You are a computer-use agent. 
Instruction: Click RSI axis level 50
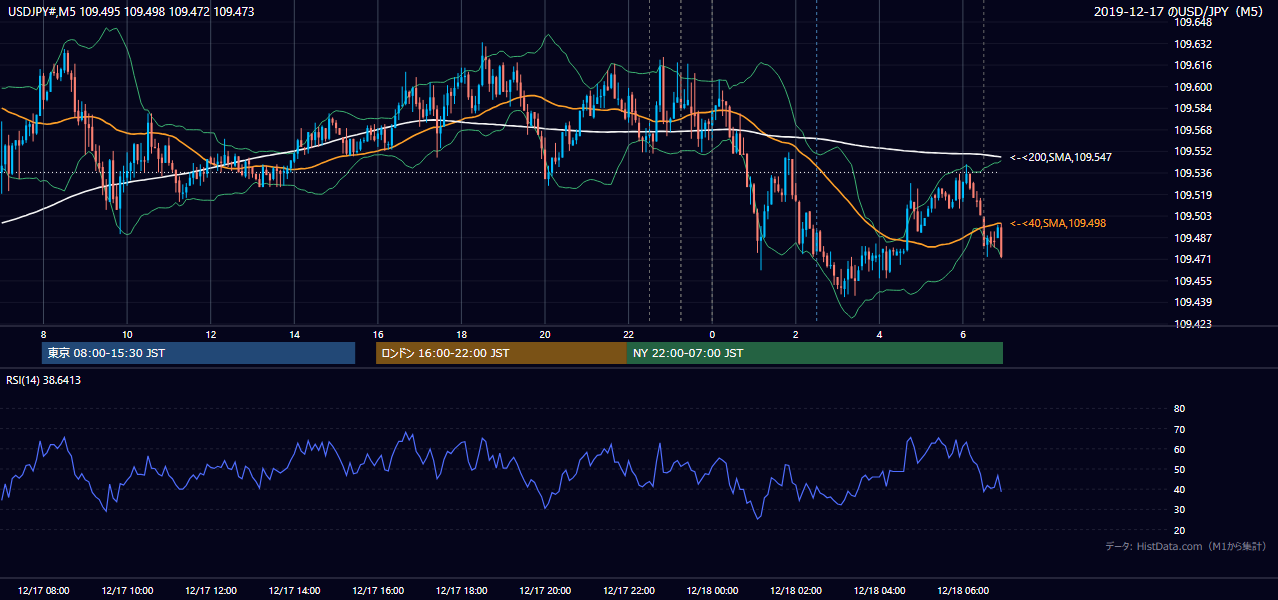1179,469
